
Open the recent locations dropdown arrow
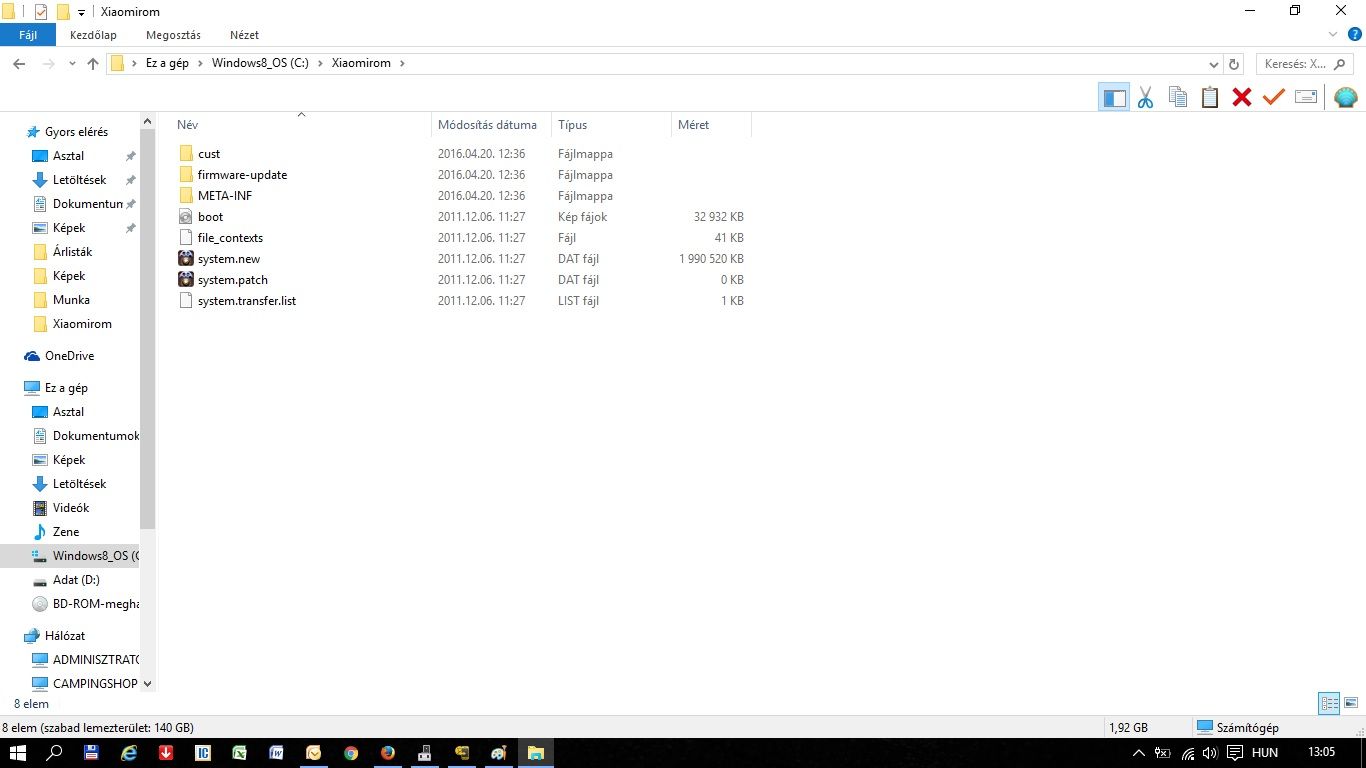[x=72, y=63]
